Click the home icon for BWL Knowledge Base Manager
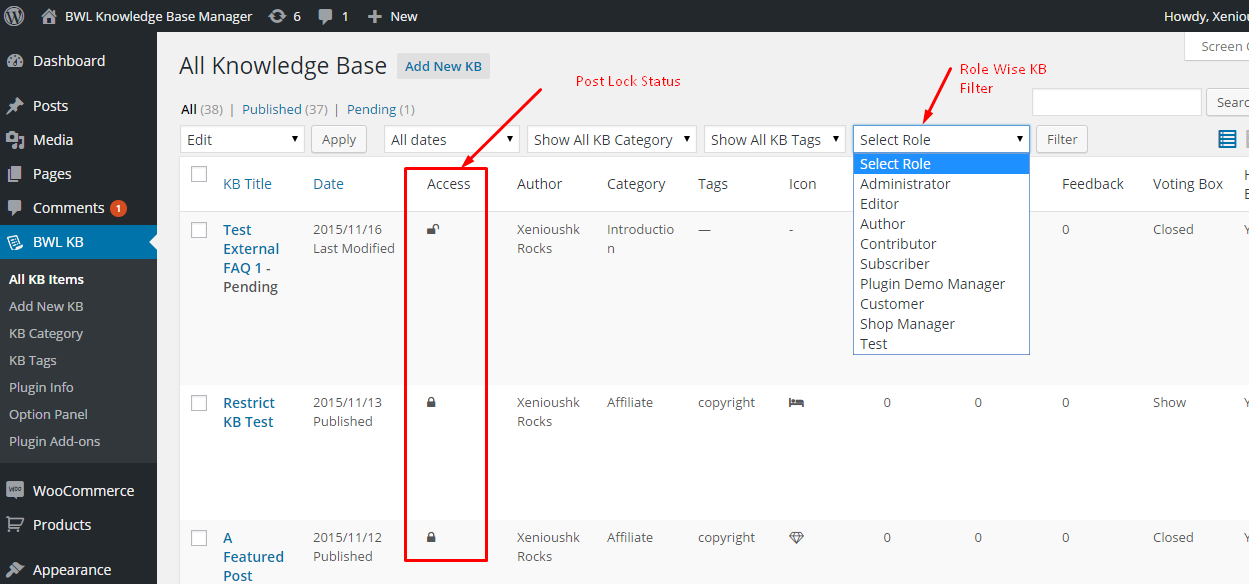 point(49,16)
